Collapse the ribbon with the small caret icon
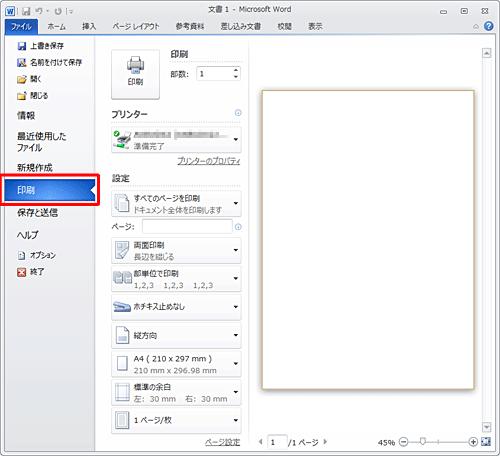 coord(476,26)
